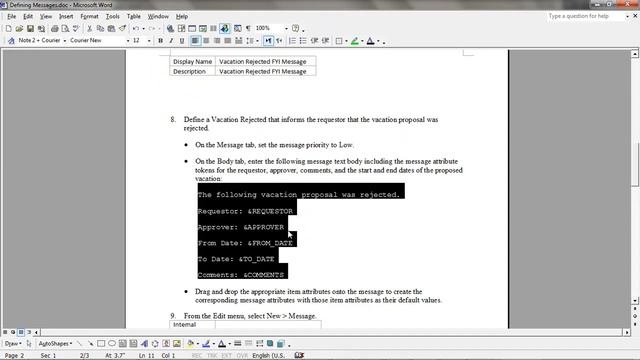Click the Open folder icon
Viewport: 640px width, 360px height.
[x=19, y=29]
